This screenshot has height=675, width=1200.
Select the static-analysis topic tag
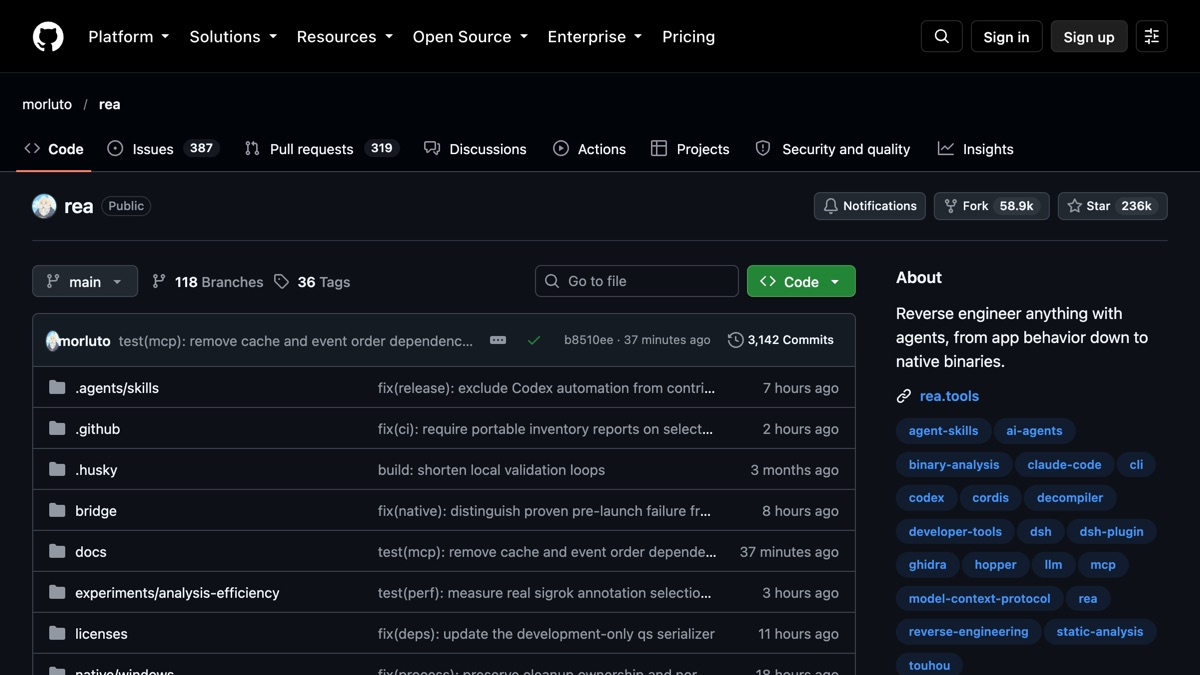(x=1100, y=632)
